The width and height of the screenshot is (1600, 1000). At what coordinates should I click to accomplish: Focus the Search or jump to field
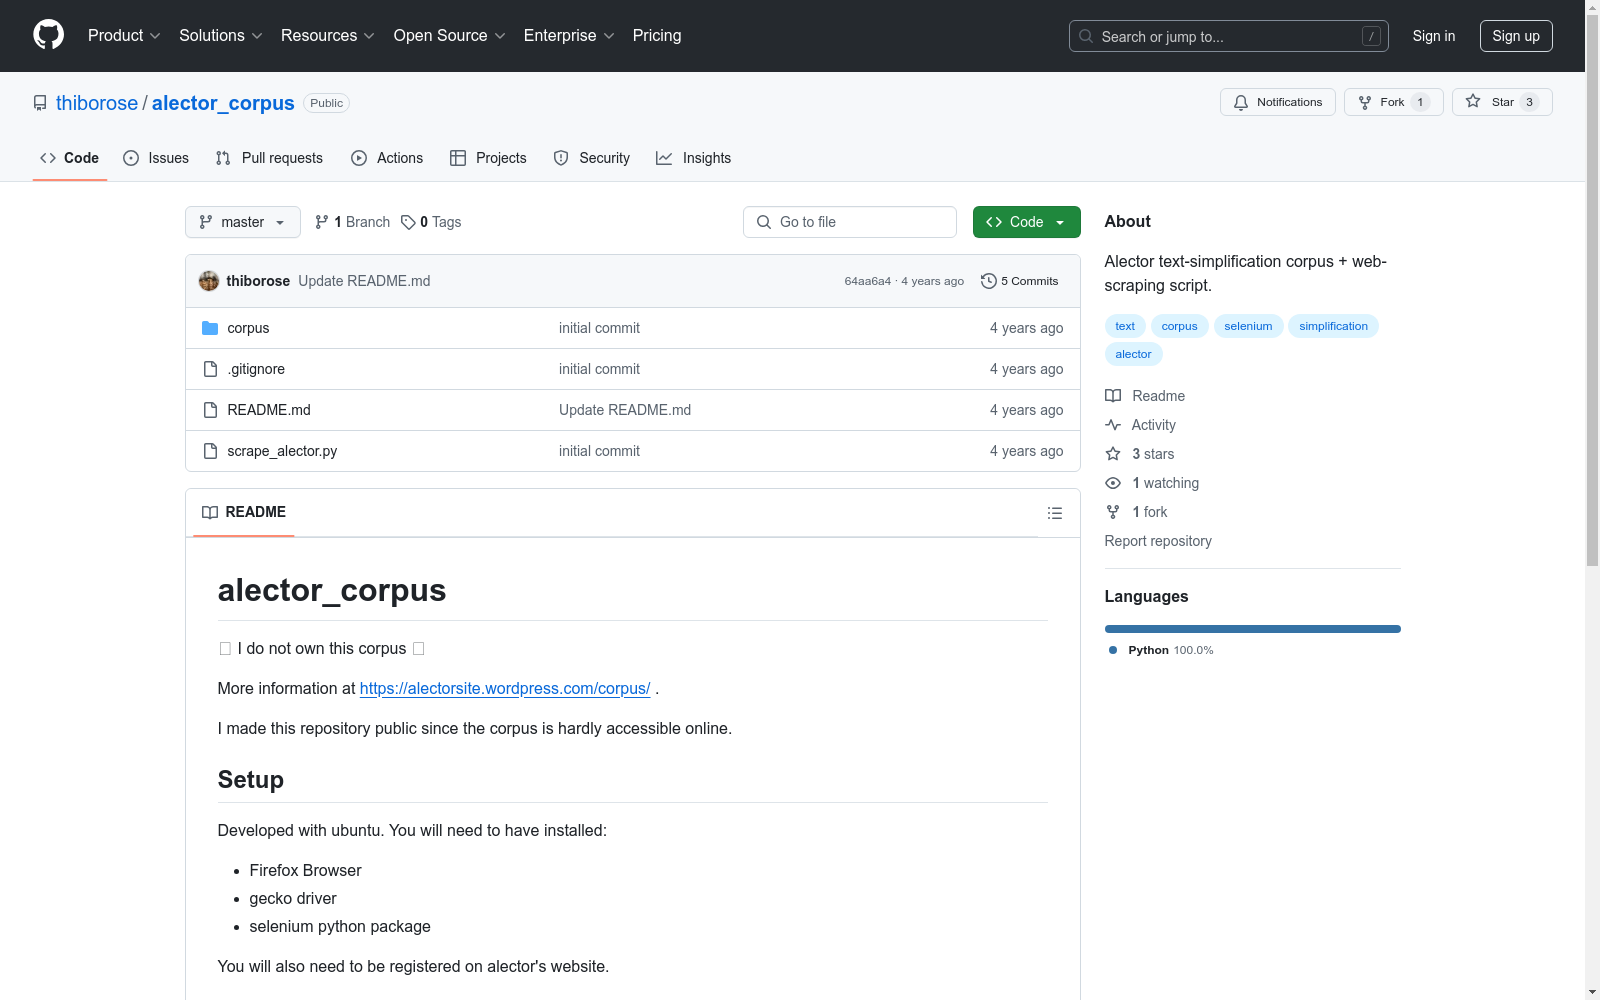[1229, 36]
